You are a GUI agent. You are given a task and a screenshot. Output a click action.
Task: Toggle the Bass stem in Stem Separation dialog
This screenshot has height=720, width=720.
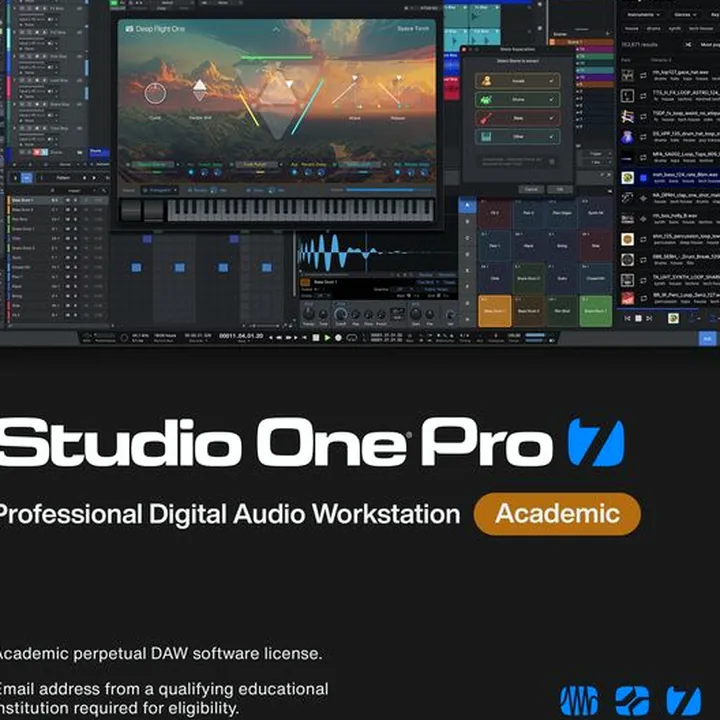pyautogui.click(x=518, y=118)
